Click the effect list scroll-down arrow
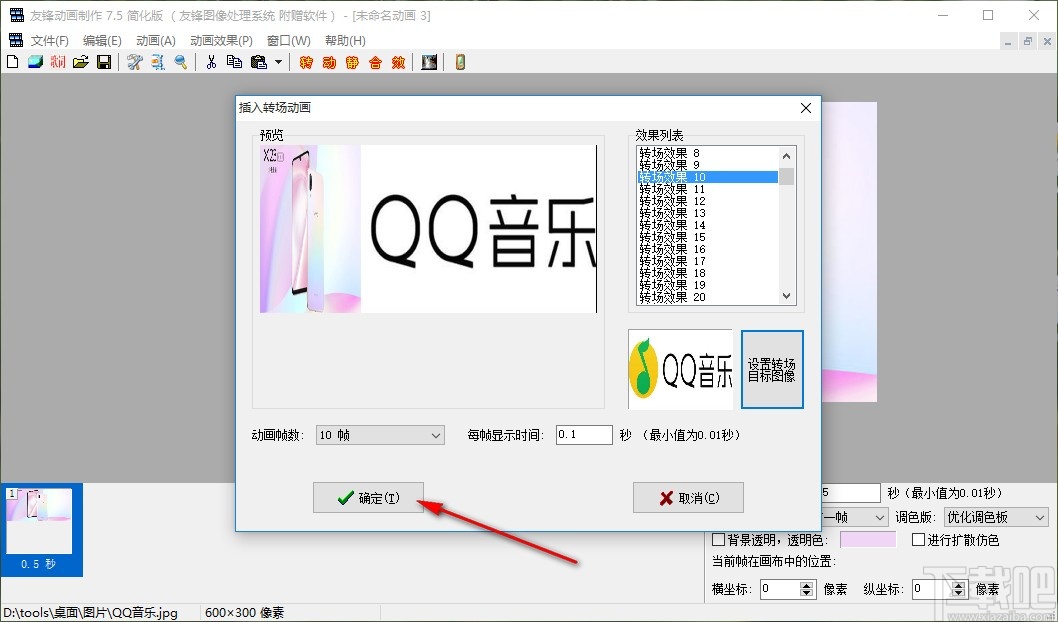This screenshot has height=622, width=1058. coord(786,295)
